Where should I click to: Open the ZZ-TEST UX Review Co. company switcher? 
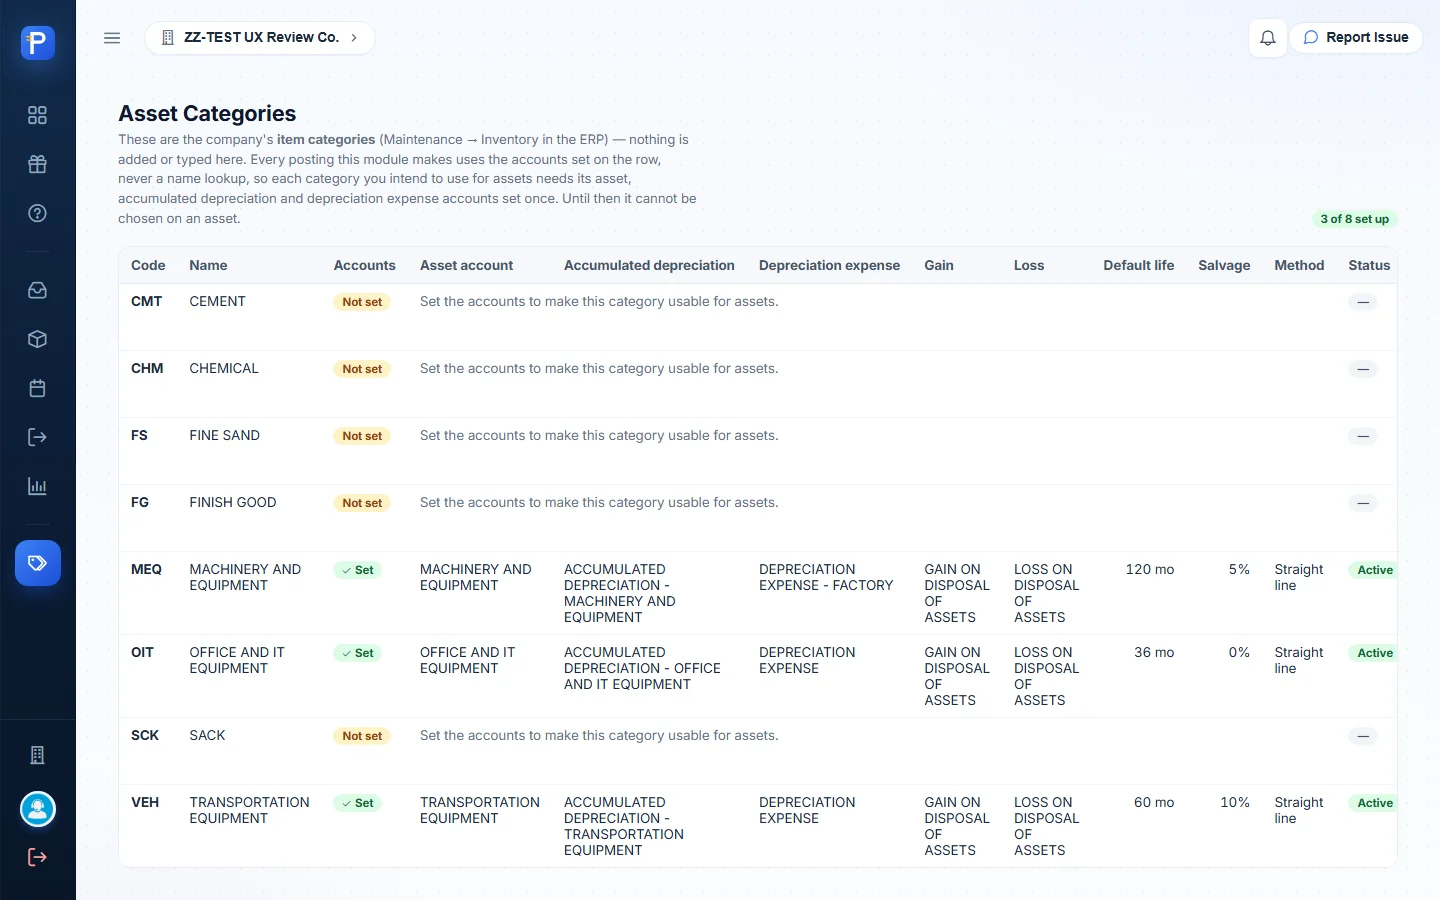pos(260,38)
